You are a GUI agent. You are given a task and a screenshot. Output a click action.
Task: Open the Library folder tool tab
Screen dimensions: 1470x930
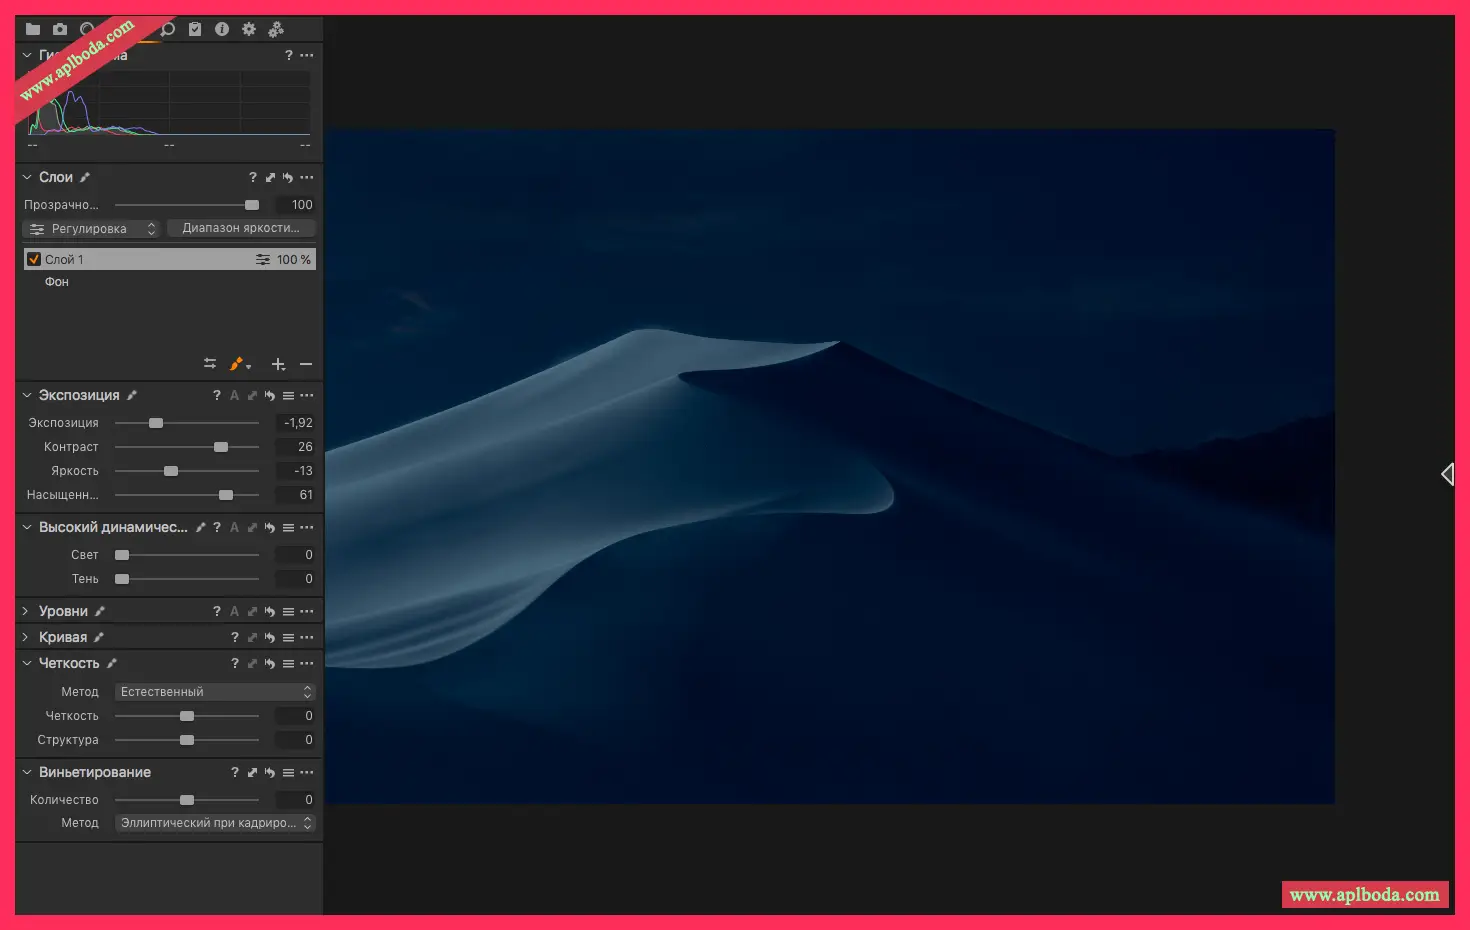click(x=33, y=29)
